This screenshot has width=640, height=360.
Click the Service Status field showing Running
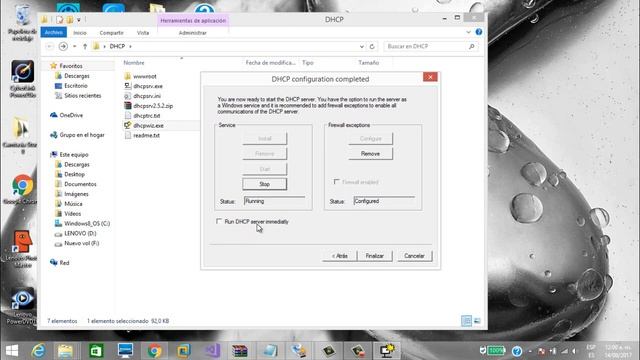pos(274,201)
